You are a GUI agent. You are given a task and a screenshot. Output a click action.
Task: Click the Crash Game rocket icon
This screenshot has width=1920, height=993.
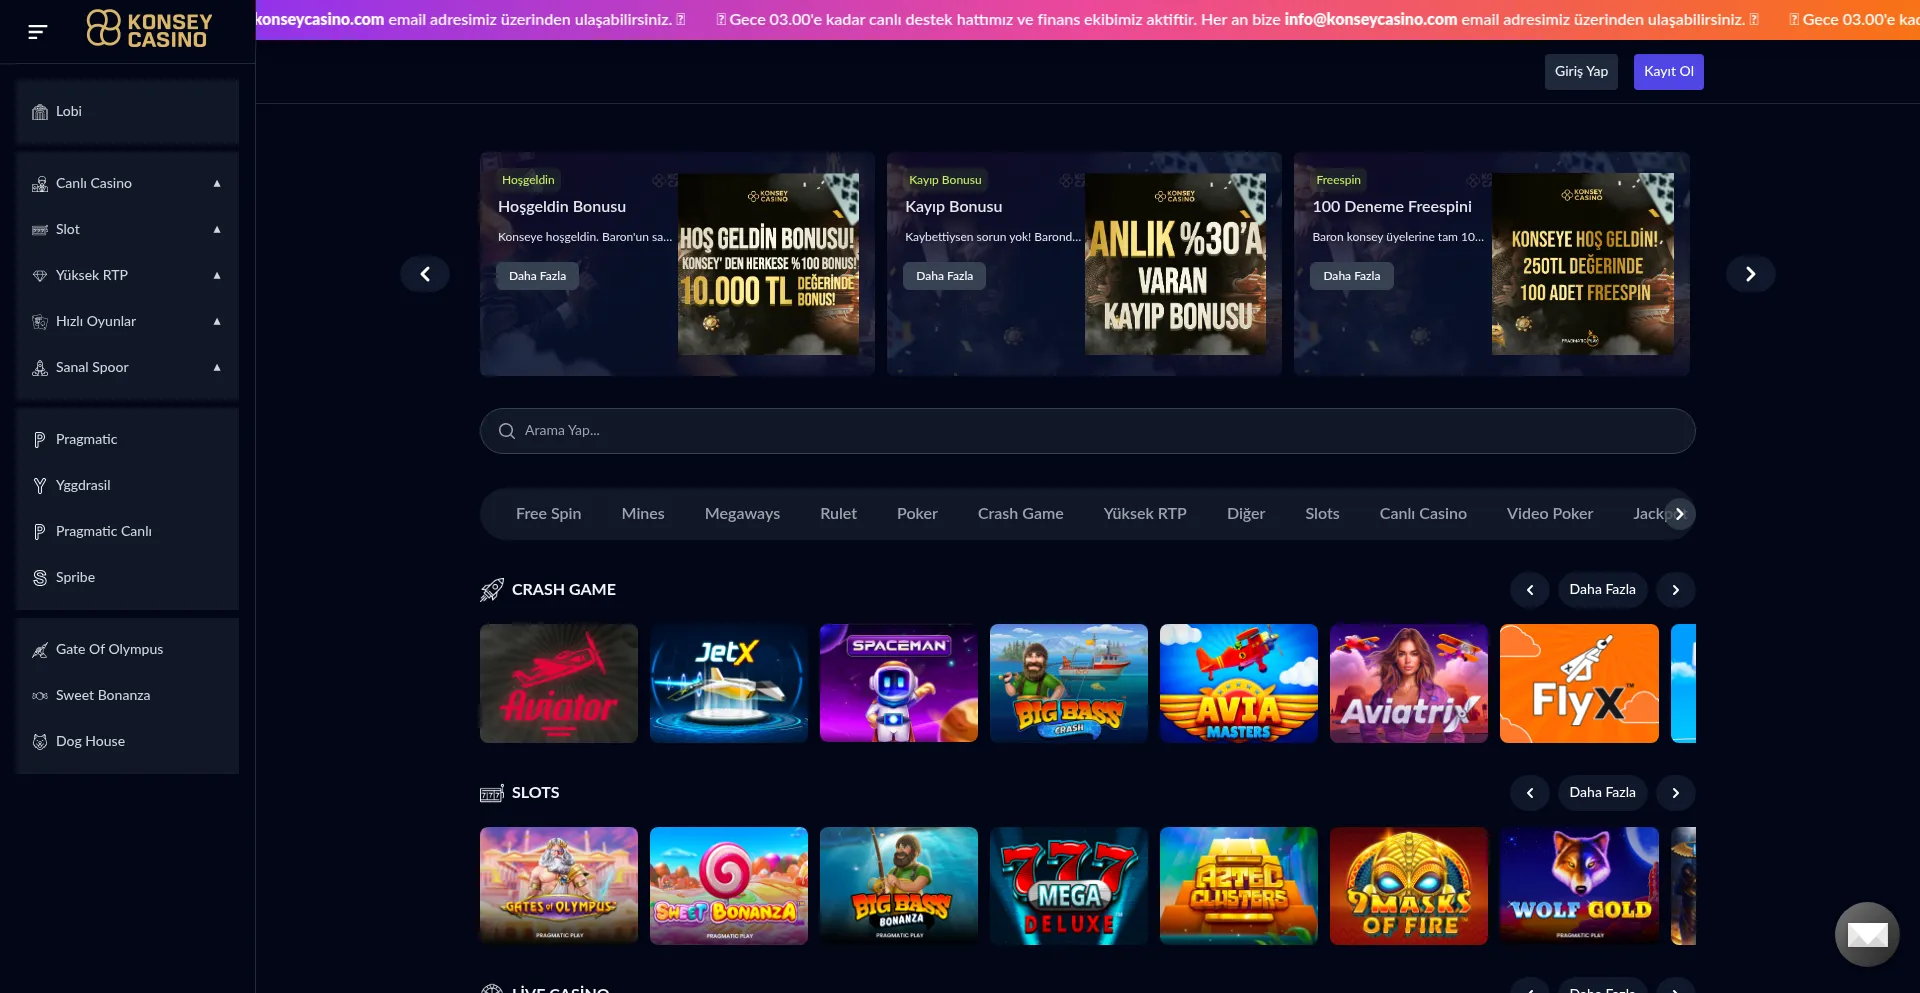click(x=492, y=590)
